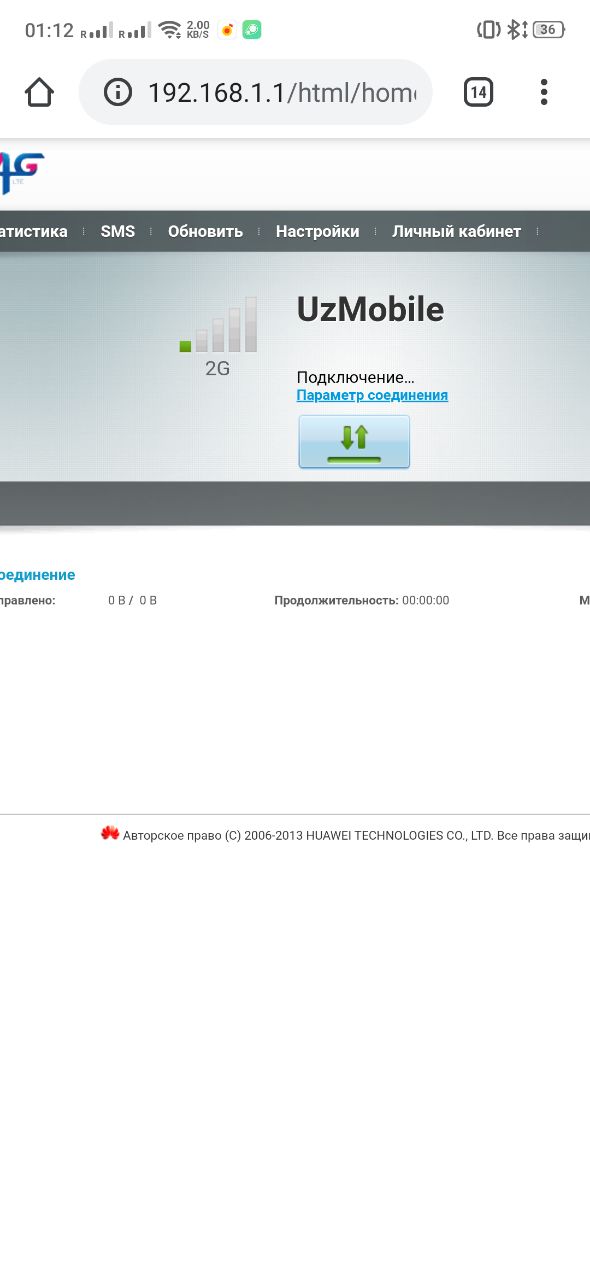
Task: Open site info icon in address bar
Action: click(x=118, y=93)
